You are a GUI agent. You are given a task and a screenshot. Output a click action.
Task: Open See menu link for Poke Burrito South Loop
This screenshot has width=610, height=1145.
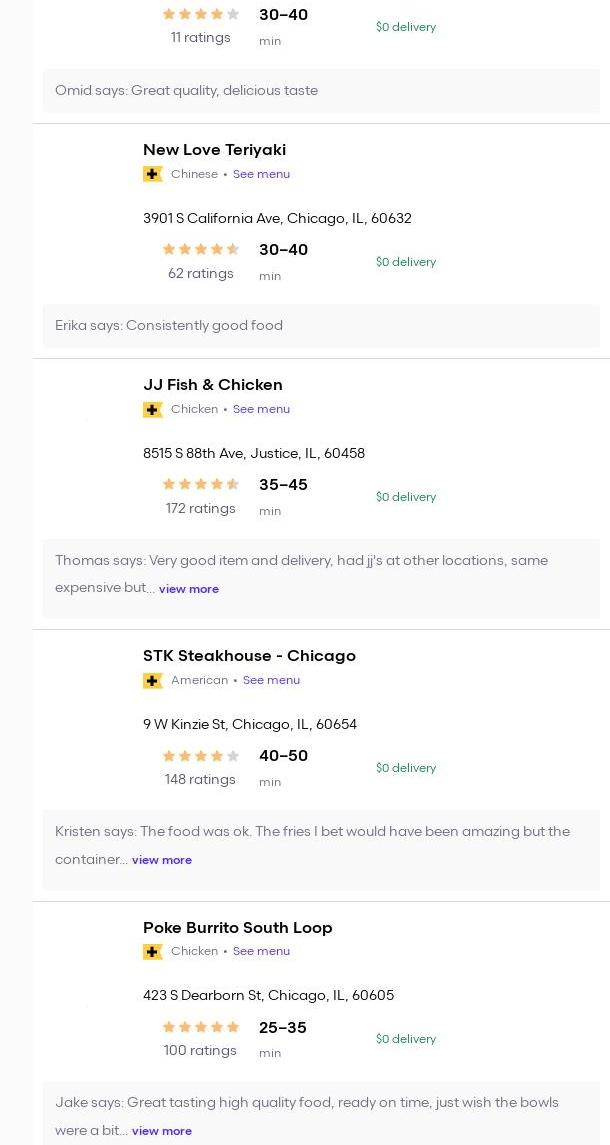click(262, 951)
